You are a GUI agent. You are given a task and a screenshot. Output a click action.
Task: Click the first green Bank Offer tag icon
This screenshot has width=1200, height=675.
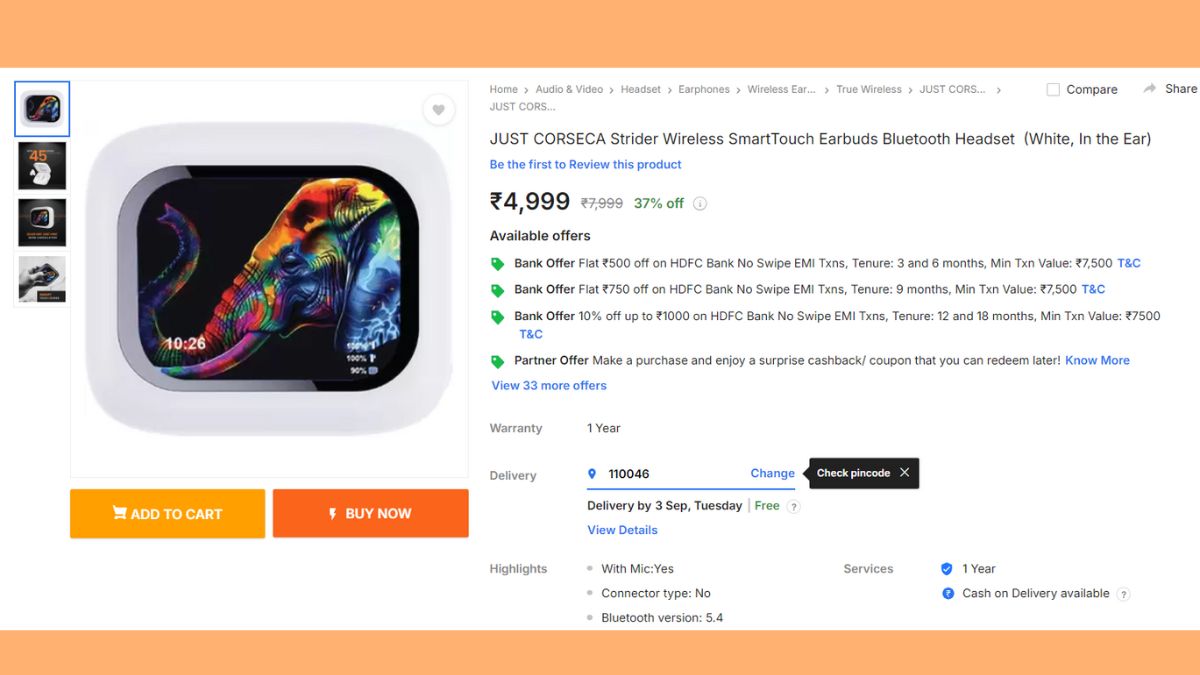pos(497,264)
